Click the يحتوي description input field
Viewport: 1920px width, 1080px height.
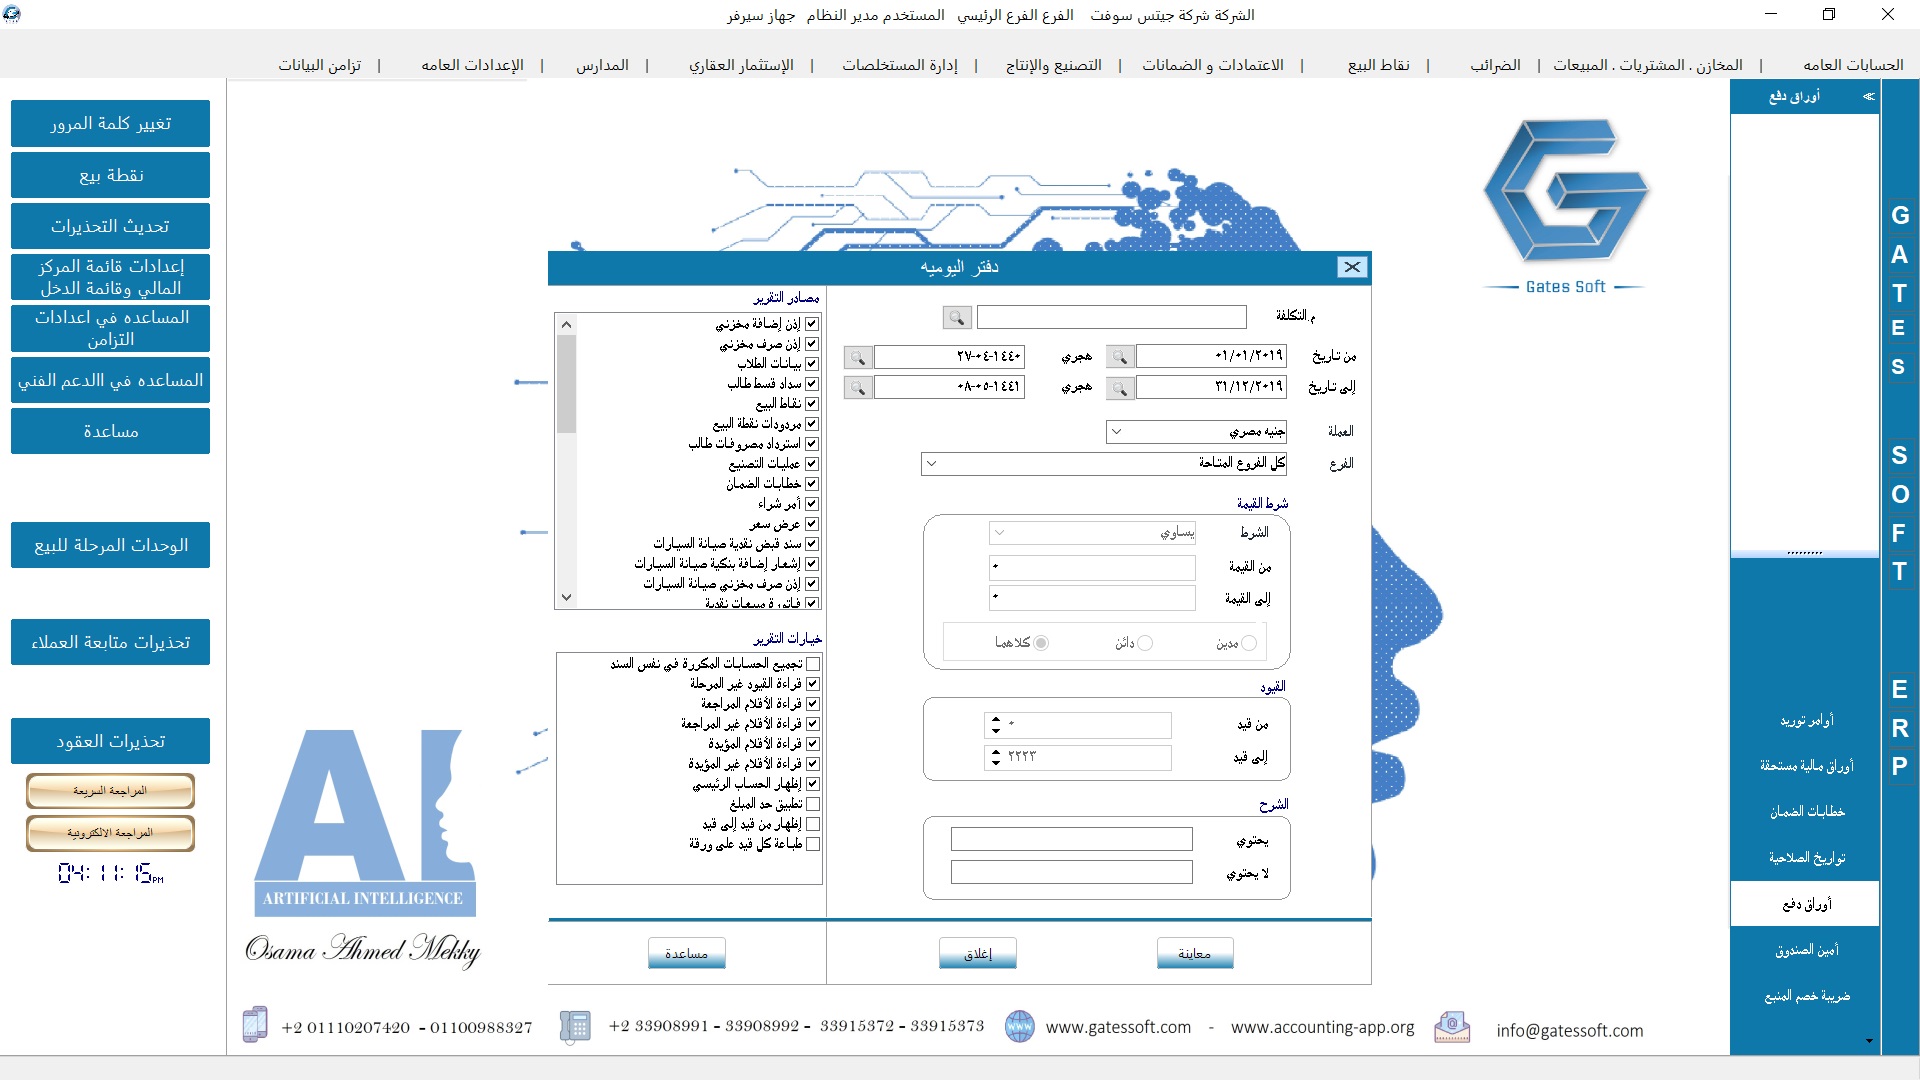tap(1071, 840)
